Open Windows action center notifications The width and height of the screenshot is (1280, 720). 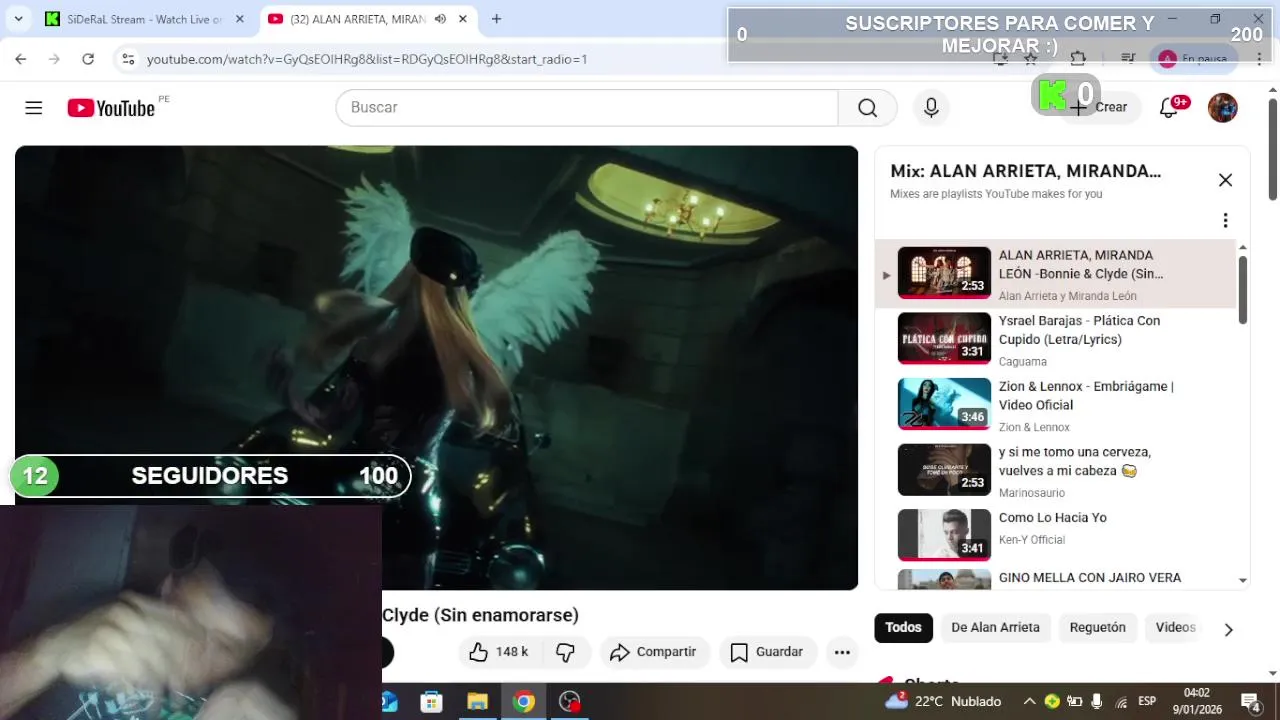click(1250, 701)
